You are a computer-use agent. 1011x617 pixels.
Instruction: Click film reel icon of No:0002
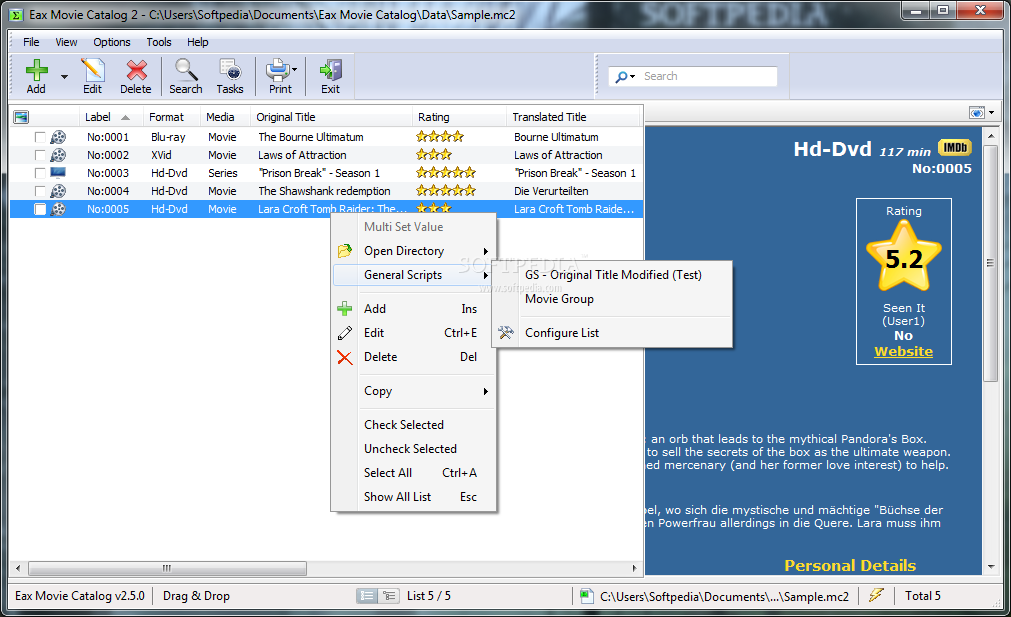(58, 155)
